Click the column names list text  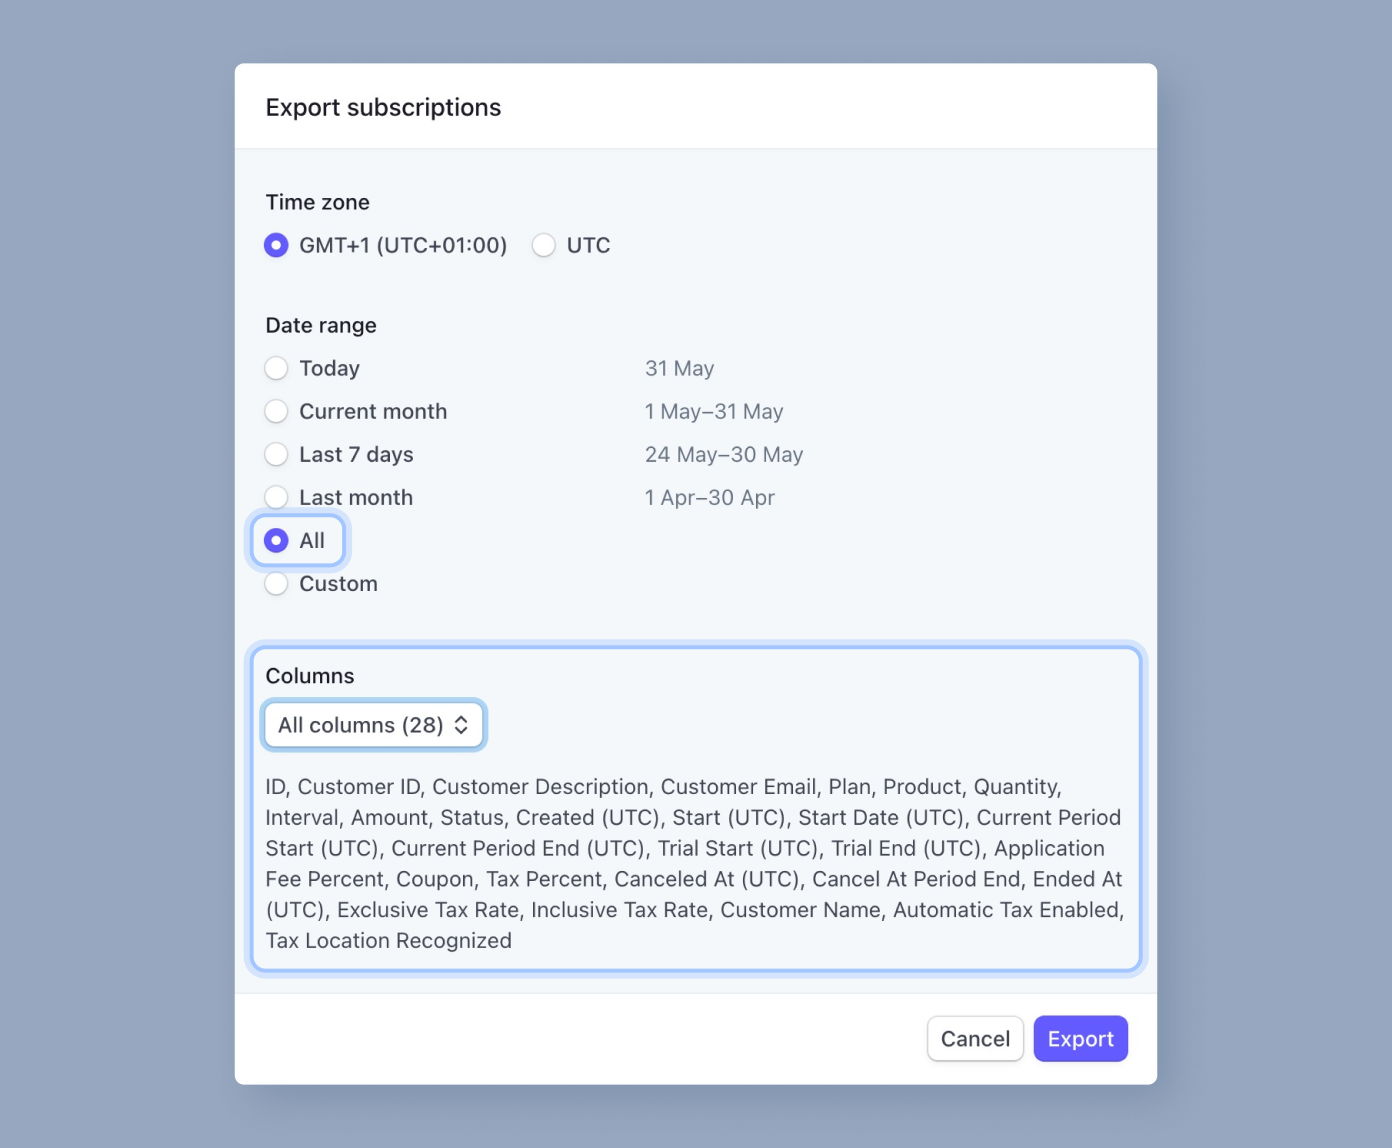[694, 863]
